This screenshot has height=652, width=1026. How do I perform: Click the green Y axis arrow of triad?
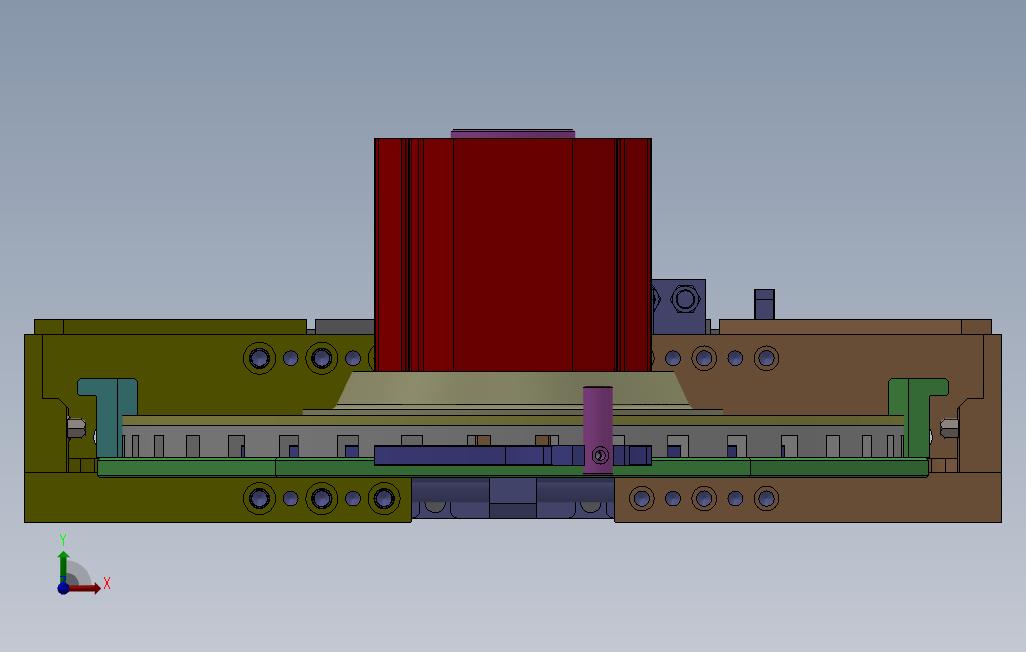(x=63, y=564)
